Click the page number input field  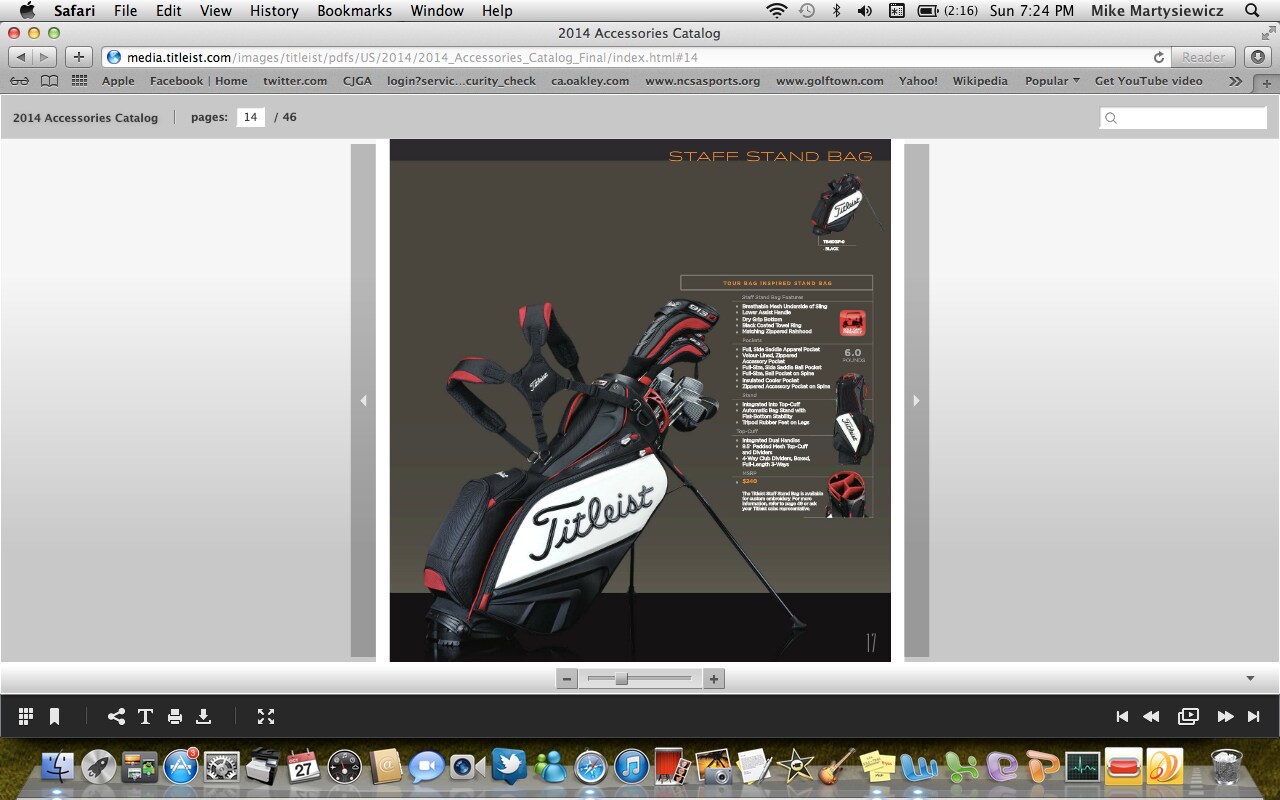click(250, 117)
